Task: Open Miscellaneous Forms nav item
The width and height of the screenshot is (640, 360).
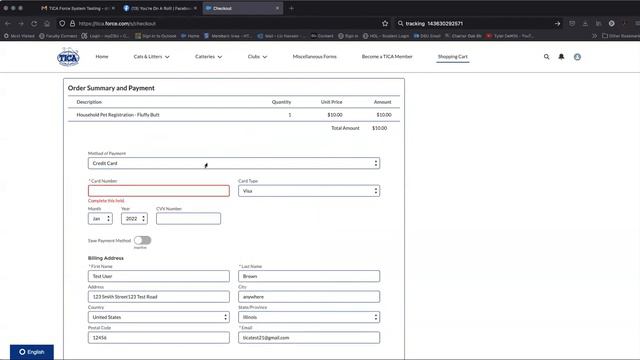Action: coord(315,57)
